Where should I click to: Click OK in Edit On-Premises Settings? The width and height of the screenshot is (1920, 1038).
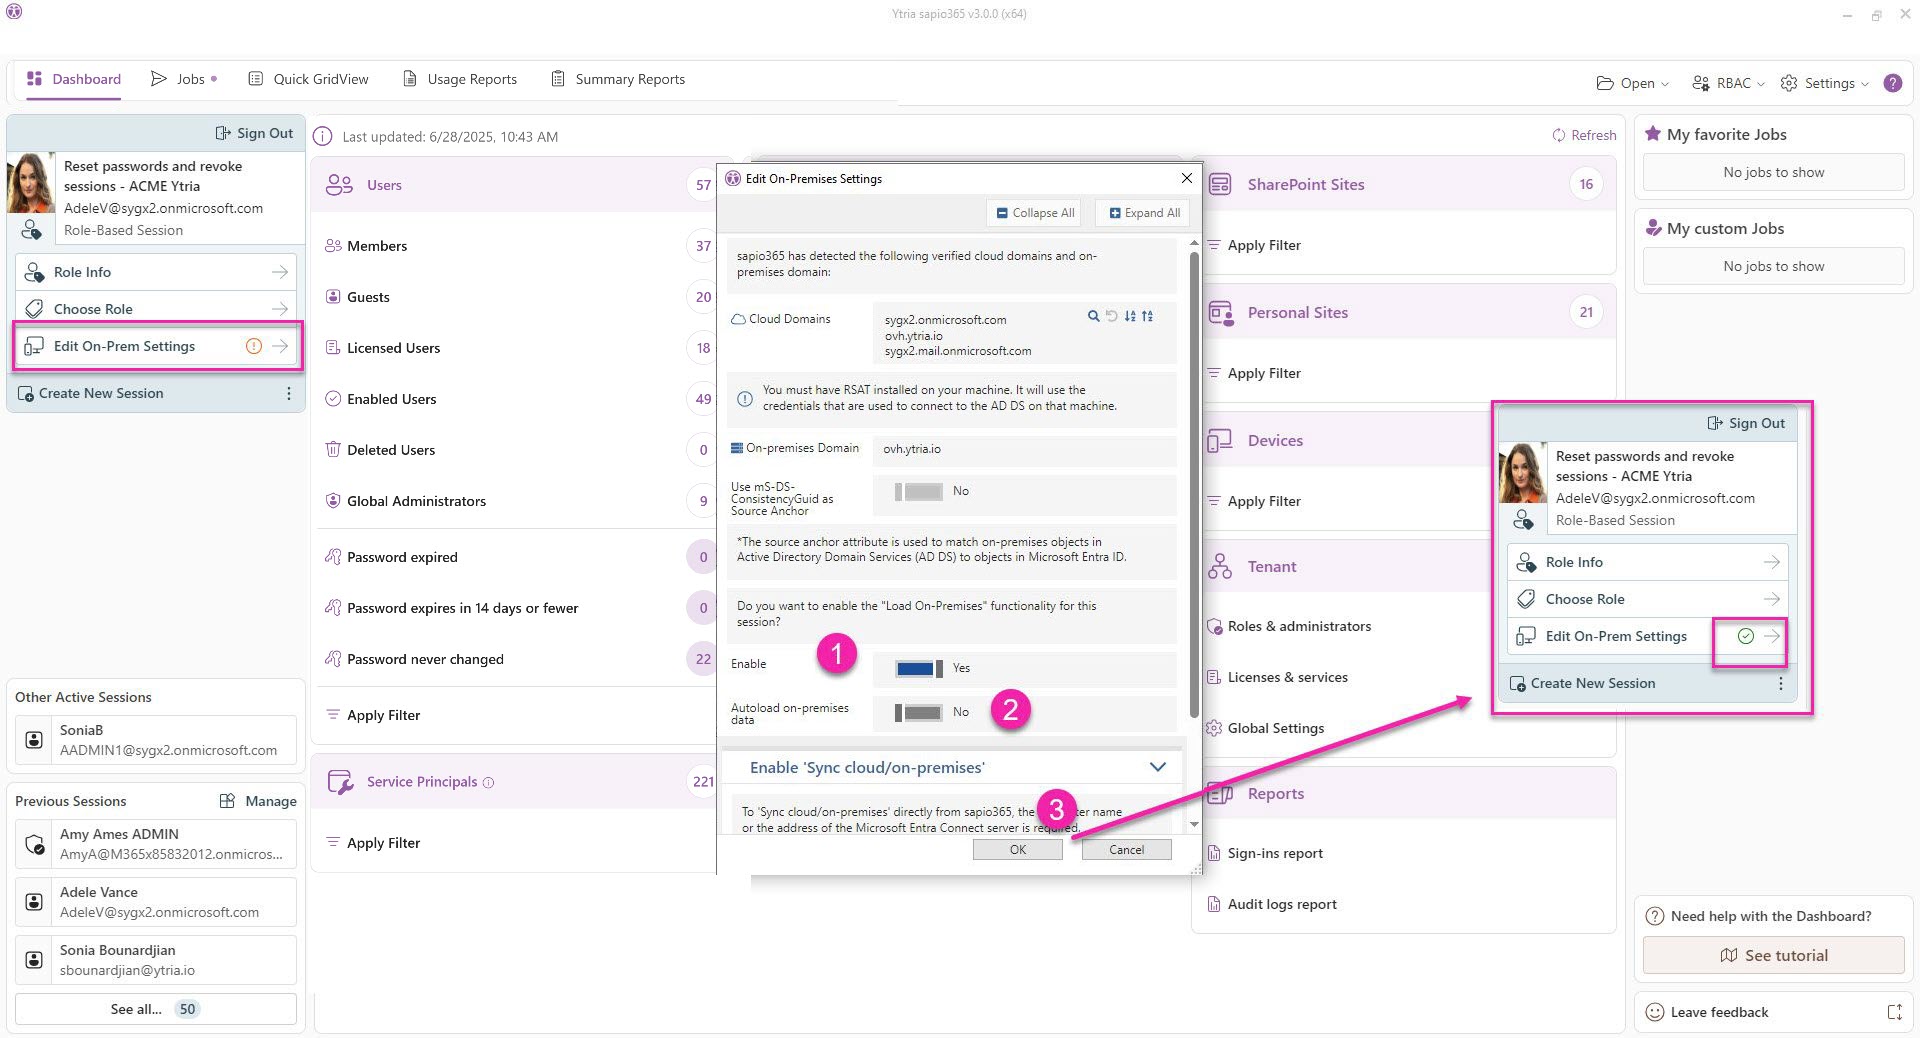point(1017,850)
